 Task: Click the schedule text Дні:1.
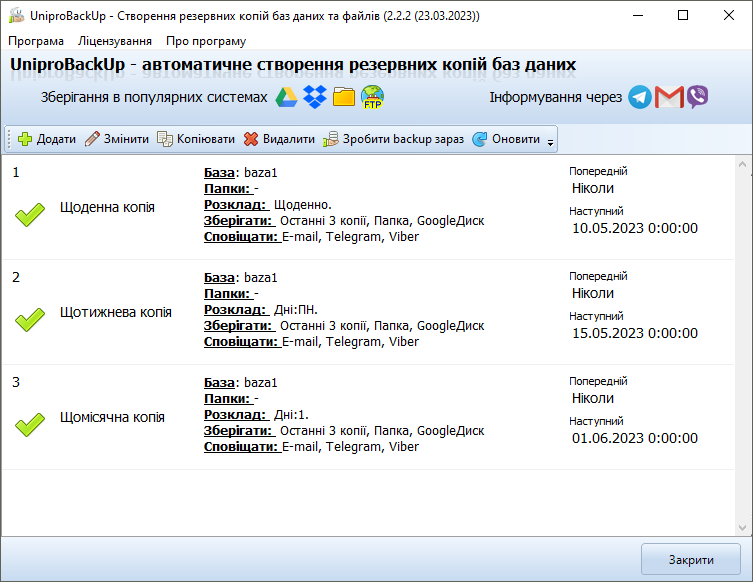(x=291, y=415)
